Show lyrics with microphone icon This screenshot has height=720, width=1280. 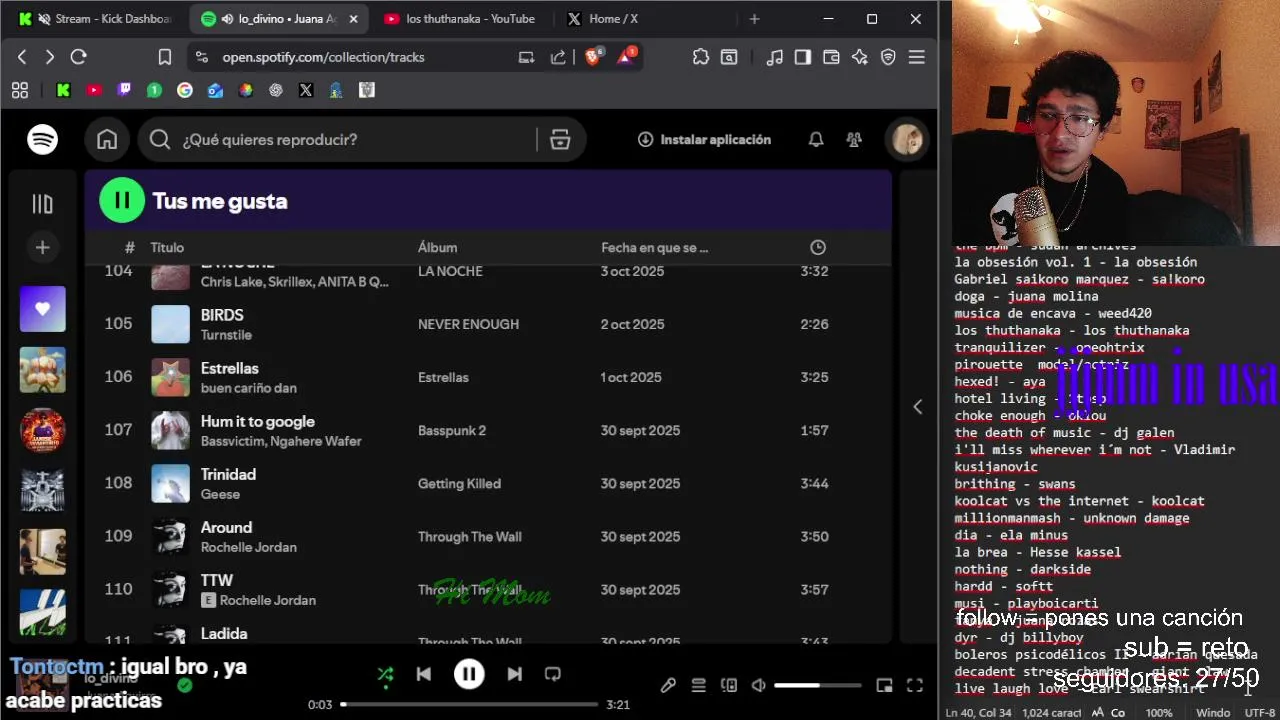668,685
